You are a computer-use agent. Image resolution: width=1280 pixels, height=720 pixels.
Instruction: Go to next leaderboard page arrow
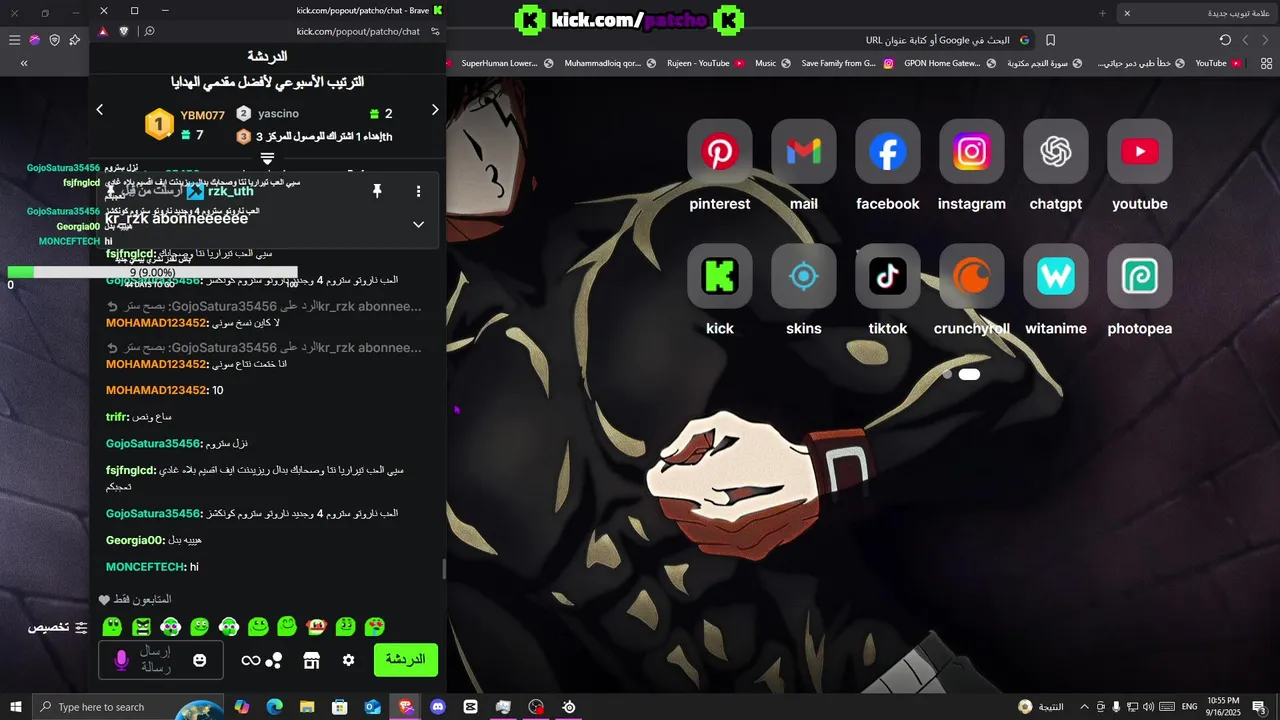(x=435, y=110)
